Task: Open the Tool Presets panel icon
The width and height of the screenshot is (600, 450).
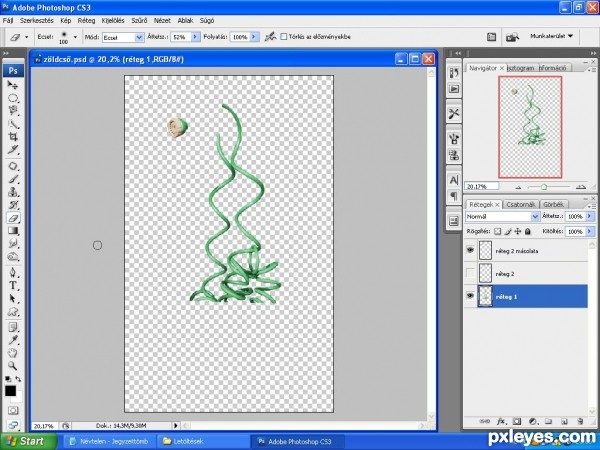Action: click(454, 114)
